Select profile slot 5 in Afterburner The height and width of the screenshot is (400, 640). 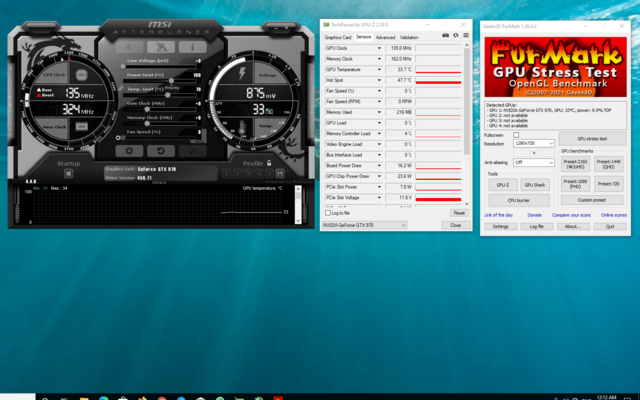[269, 173]
